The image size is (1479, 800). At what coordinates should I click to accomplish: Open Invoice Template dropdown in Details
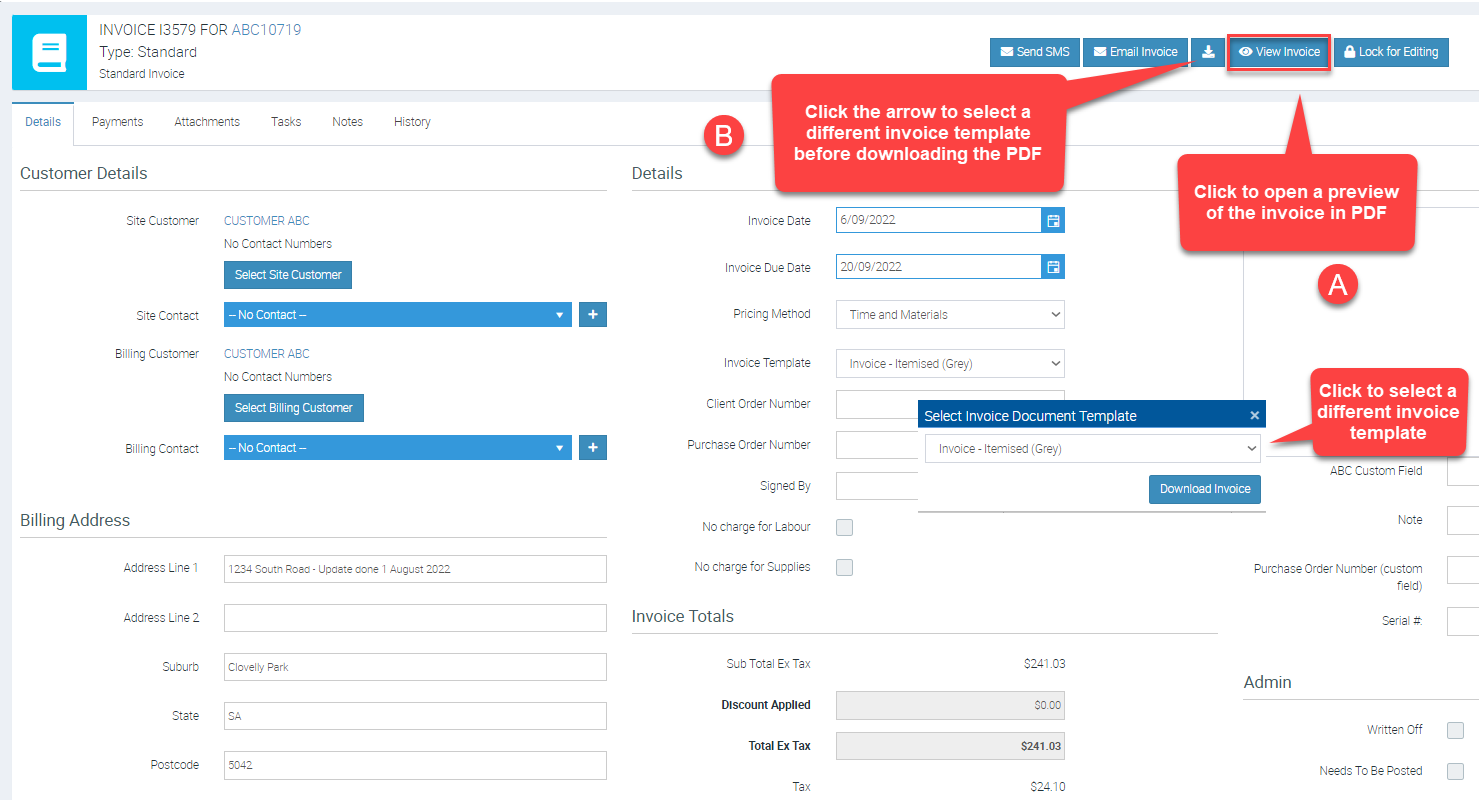(950, 363)
